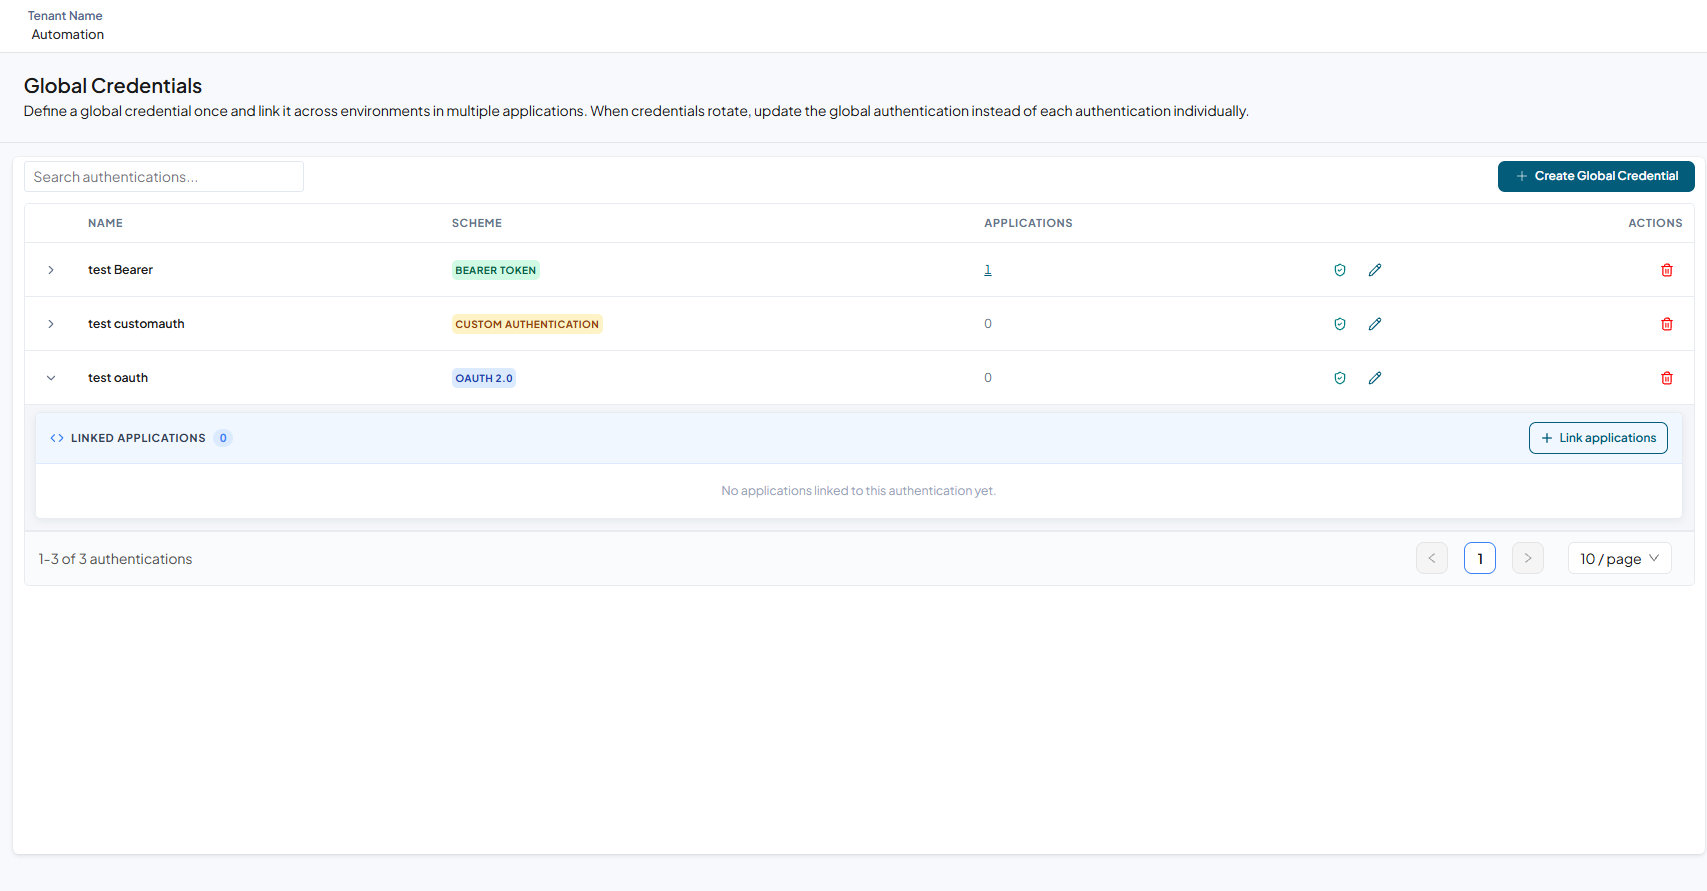Click shield icon in test Bearer row
1707x891 pixels.
pos(1340,270)
